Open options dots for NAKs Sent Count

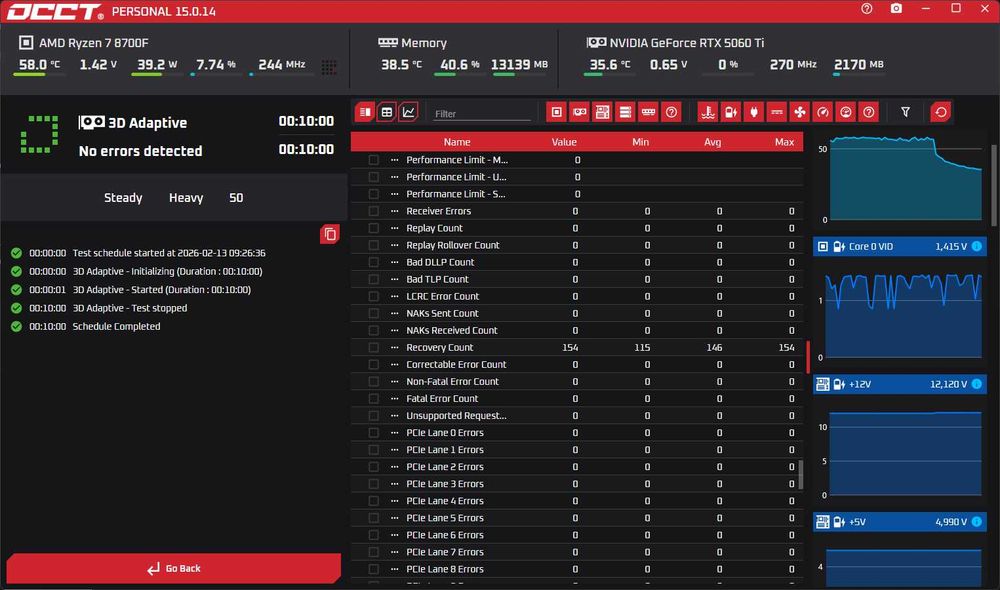(x=394, y=313)
